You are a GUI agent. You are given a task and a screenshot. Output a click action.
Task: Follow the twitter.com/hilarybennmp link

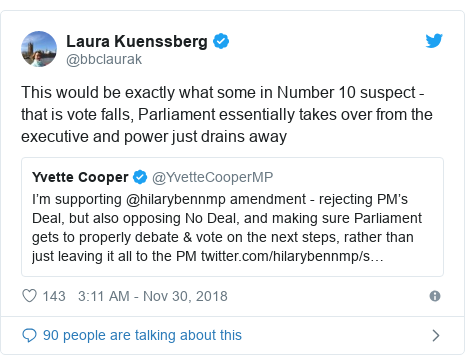(x=292, y=256)
